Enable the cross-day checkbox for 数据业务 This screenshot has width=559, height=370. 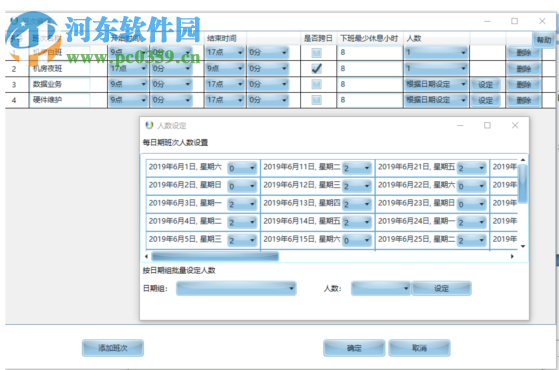pos(317,84)
